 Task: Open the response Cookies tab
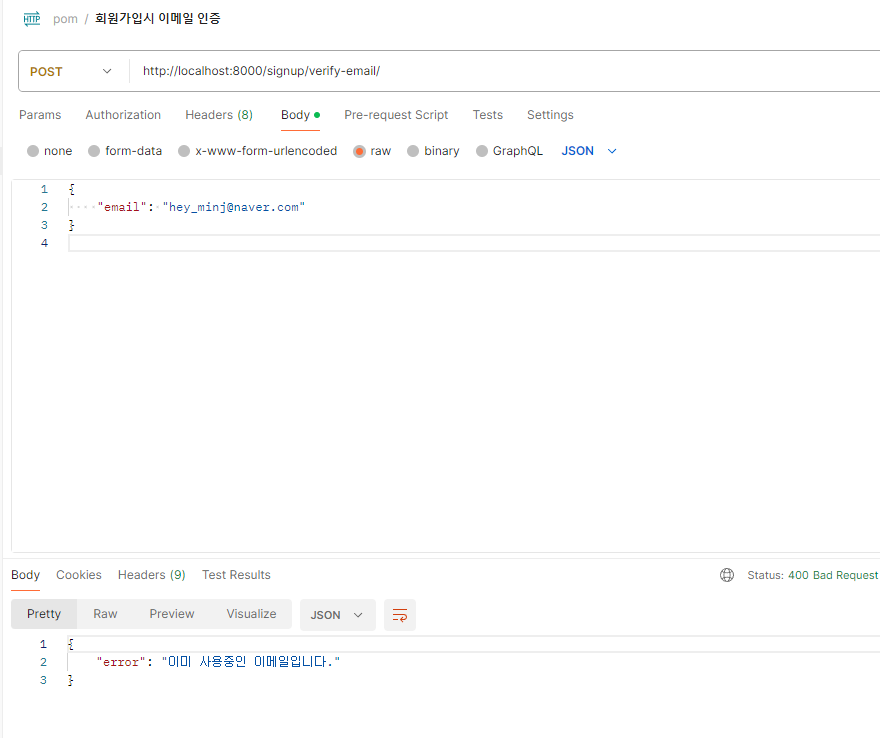79,575
